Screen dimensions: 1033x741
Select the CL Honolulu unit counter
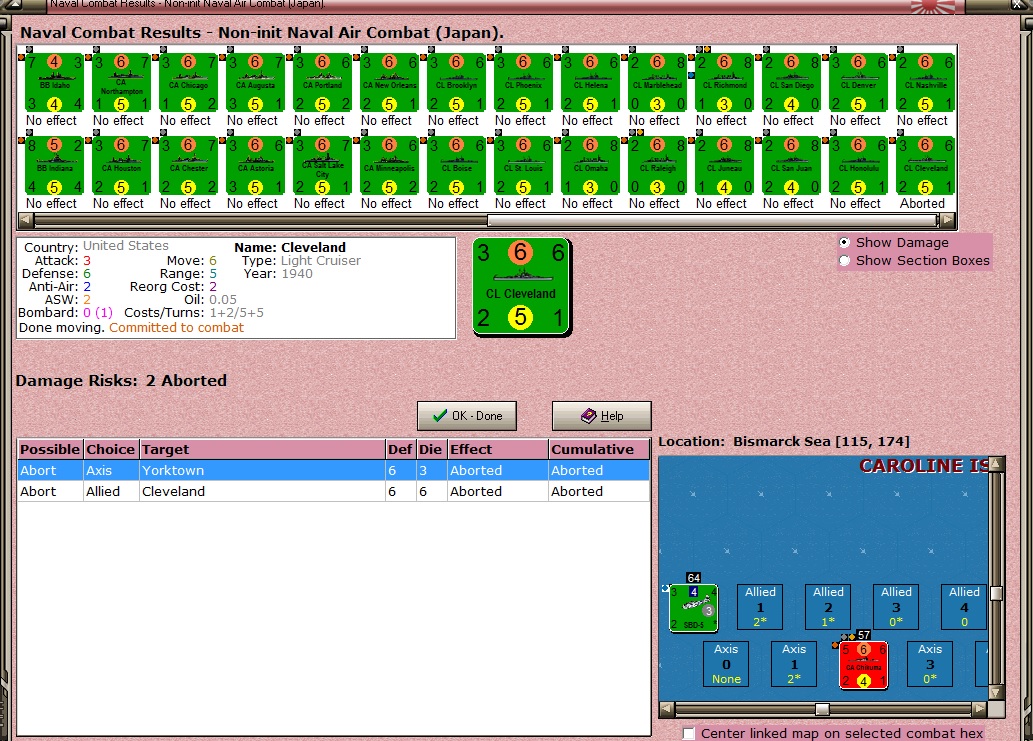point(858,165)
